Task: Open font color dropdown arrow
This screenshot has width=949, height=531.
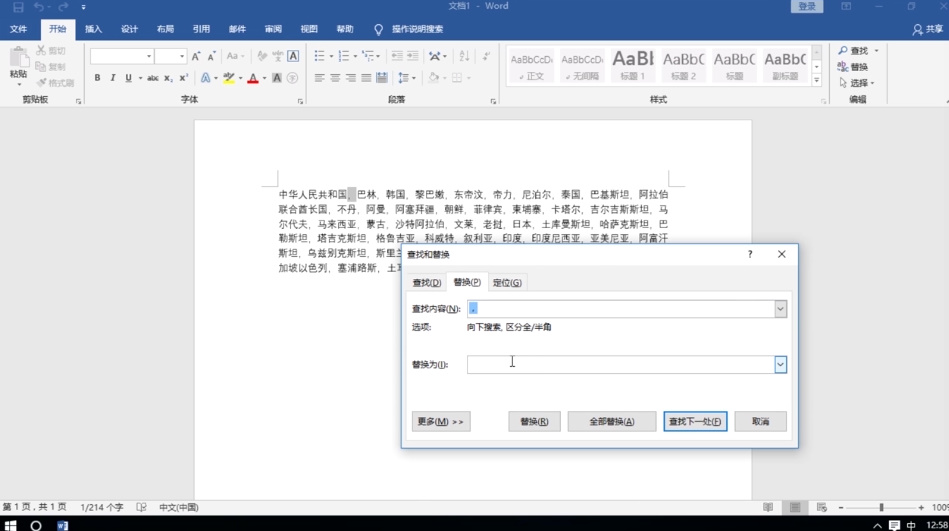Action: (x=264, y=78)
